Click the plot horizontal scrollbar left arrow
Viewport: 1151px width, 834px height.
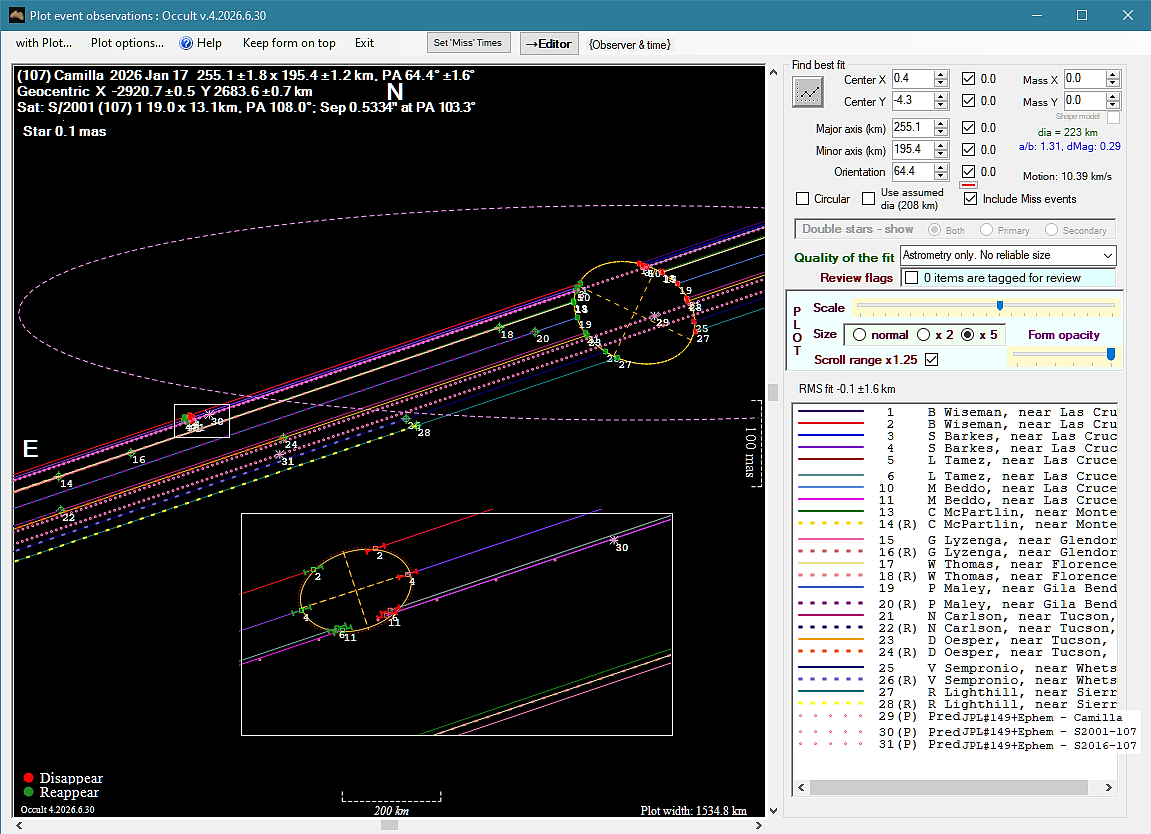point(19,825)
